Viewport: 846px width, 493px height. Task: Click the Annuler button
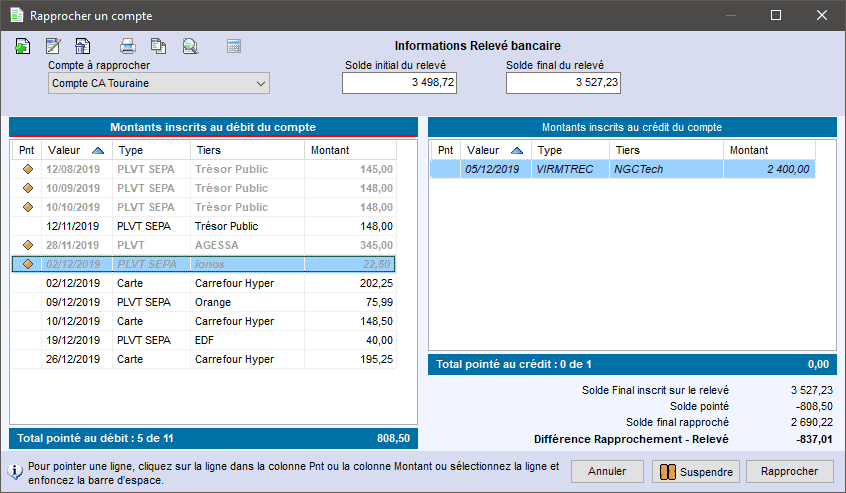(x=607, y=471)
